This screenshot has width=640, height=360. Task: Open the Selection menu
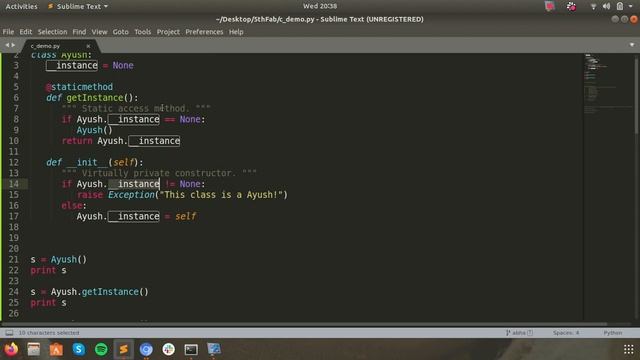52,32
